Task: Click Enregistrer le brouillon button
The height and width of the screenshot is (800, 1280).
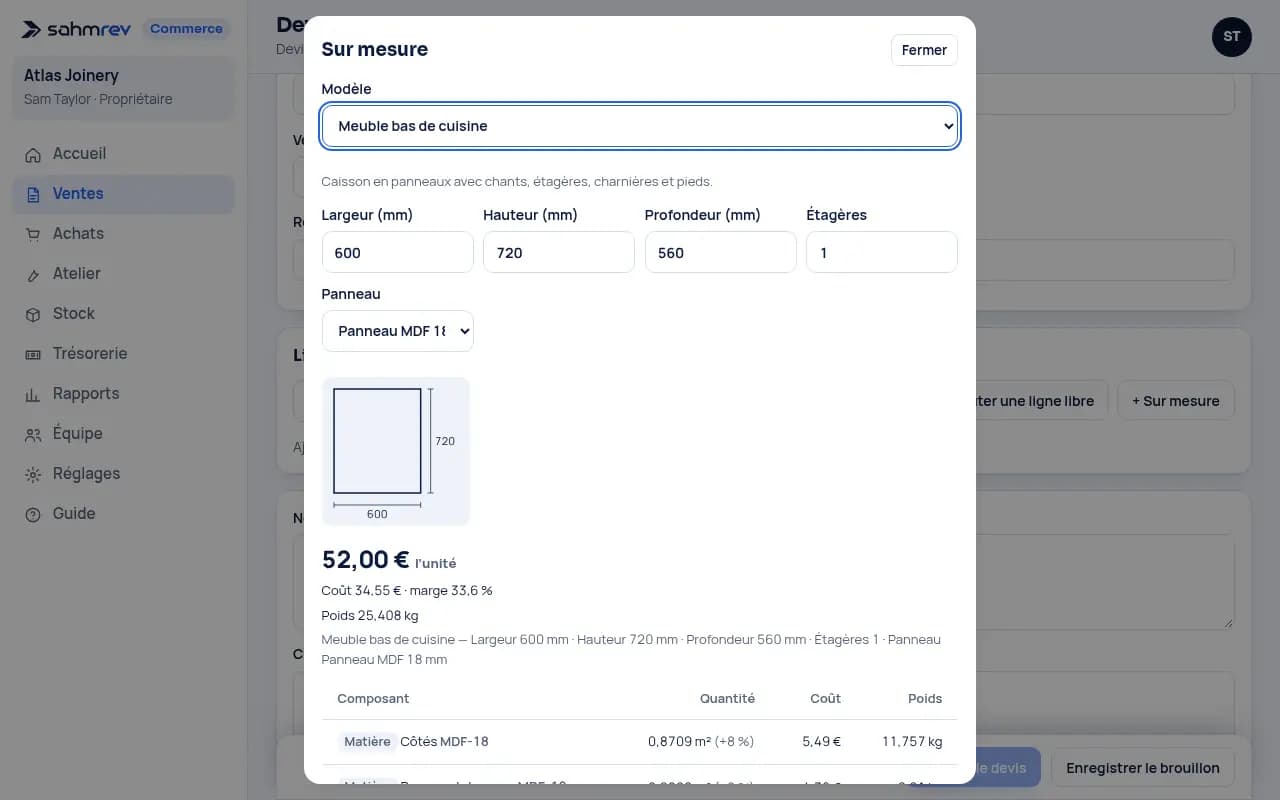Action: pos(1142,768)
